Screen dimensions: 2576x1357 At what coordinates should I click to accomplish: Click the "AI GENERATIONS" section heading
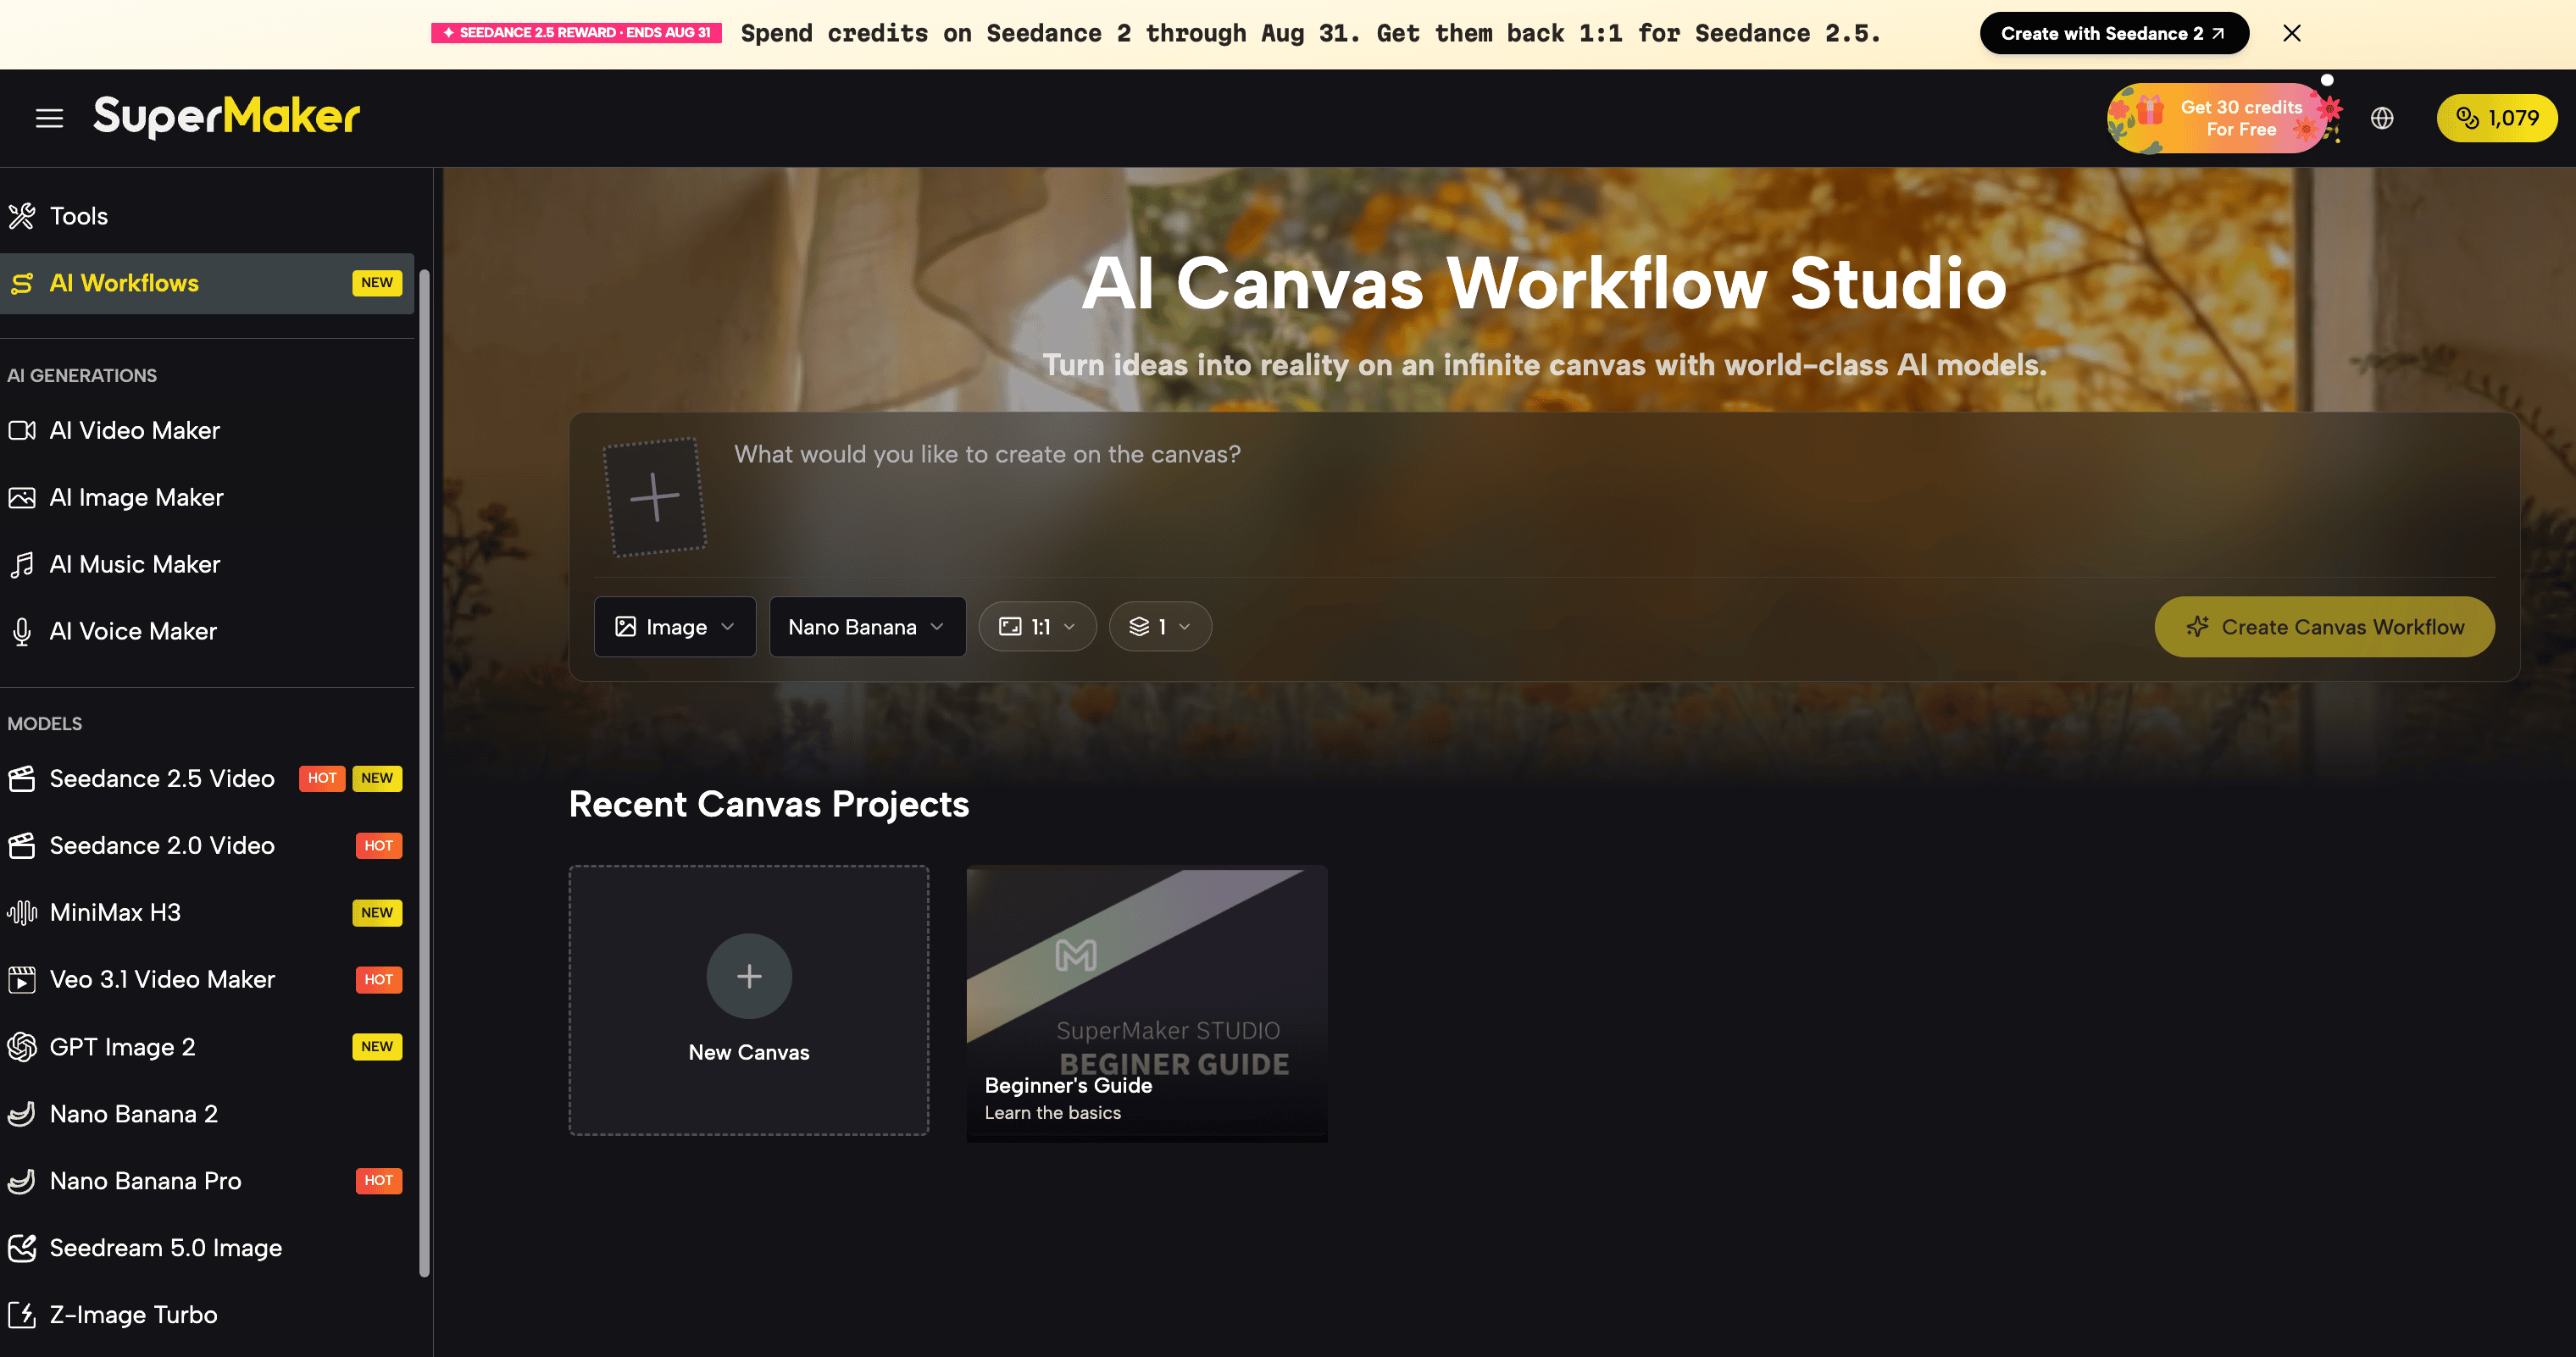[x=82, y=376]
